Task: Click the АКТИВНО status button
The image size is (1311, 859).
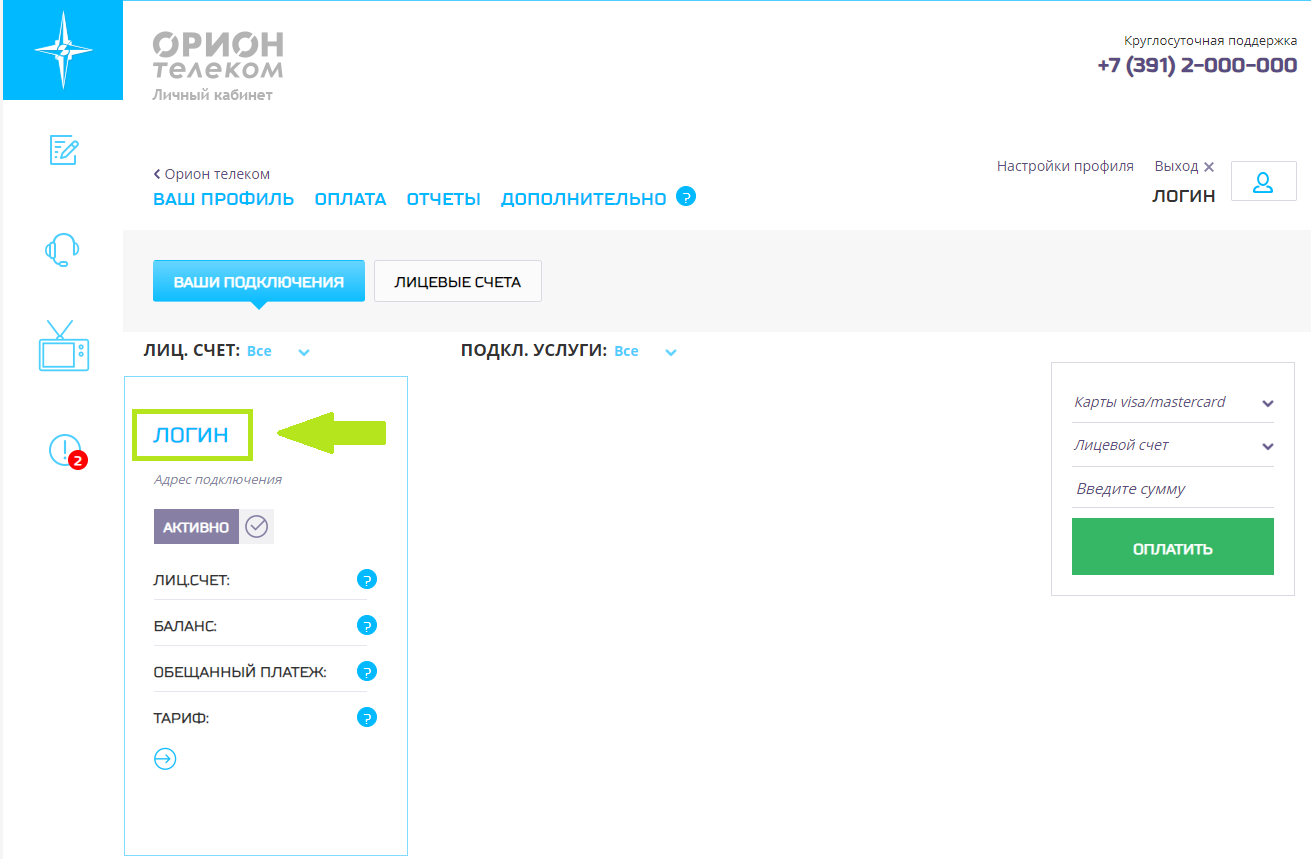Action: point(196,527)
